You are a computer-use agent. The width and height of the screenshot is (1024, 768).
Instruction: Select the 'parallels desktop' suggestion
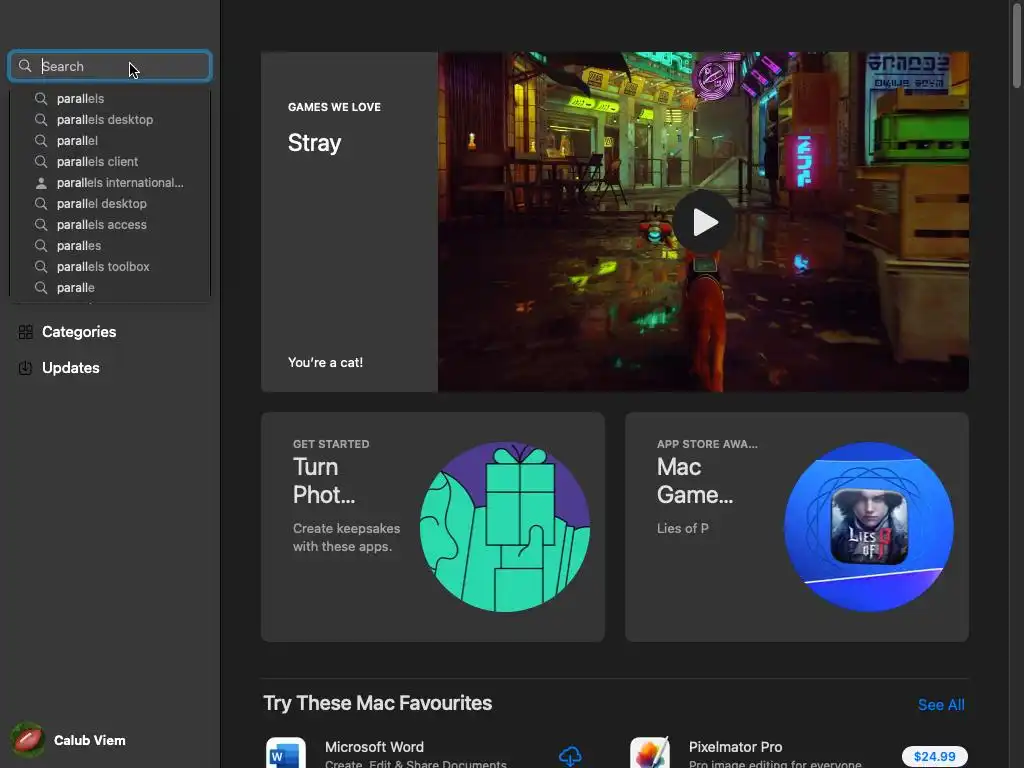[110, 120]
